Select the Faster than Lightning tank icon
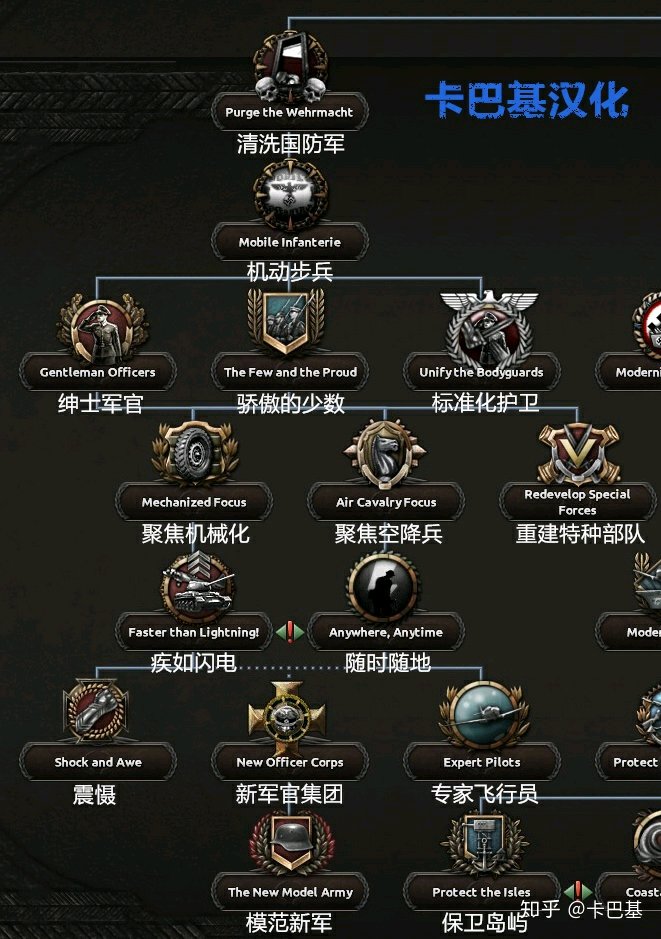 point(196,587)
